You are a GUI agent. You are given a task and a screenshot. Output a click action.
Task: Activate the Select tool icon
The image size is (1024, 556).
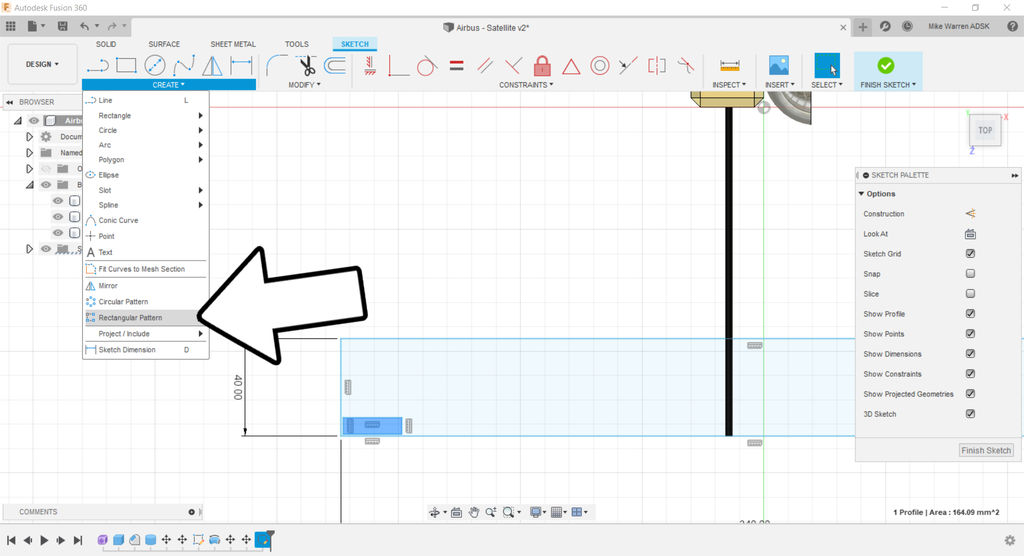click(x=827, y=66)
